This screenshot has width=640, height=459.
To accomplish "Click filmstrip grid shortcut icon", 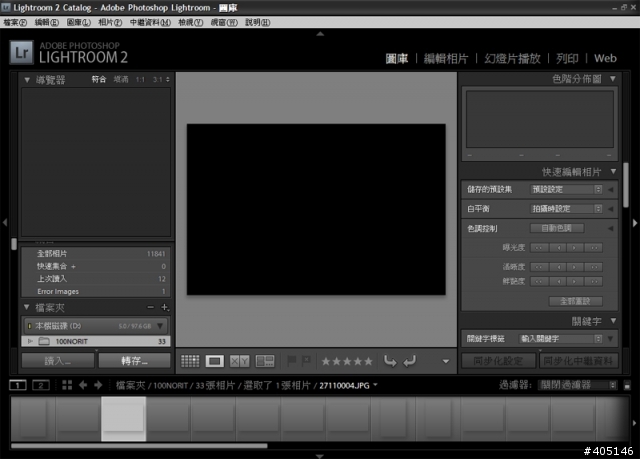I will 67,385.
